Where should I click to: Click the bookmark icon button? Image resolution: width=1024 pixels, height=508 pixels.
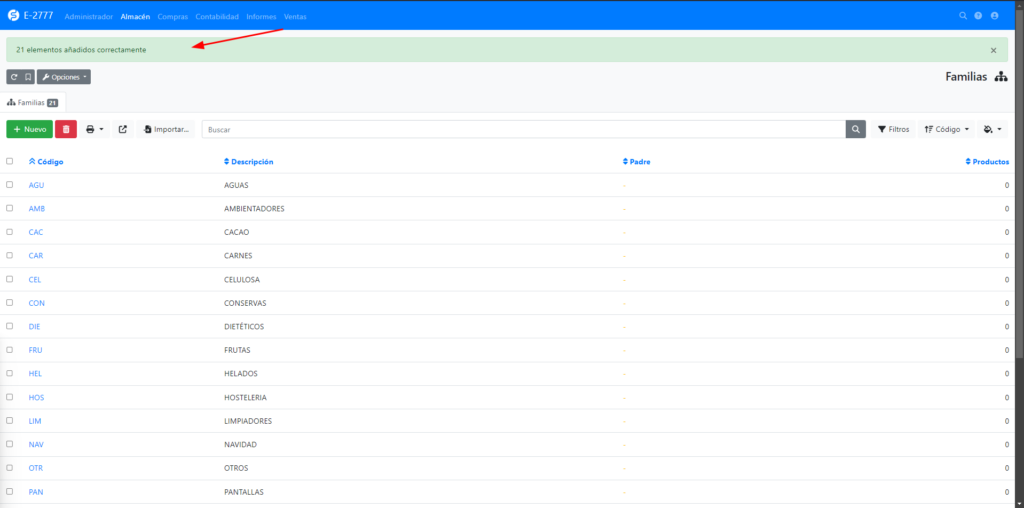(x=28, y=77)
